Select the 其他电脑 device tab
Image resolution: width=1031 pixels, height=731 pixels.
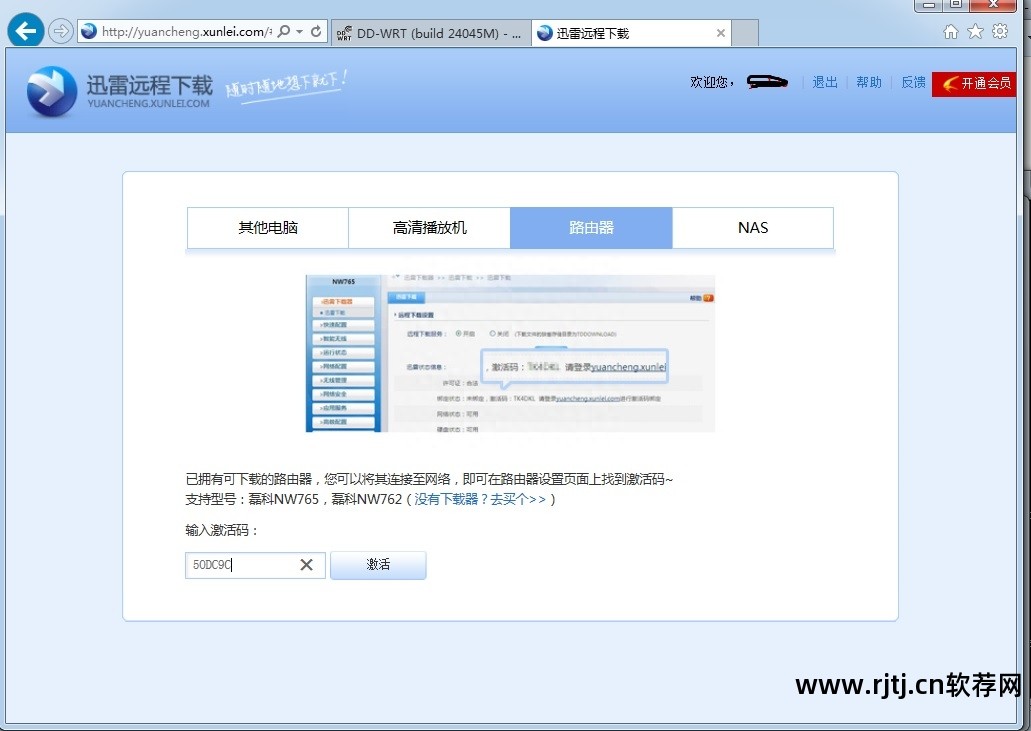click(x=268, y=227)
